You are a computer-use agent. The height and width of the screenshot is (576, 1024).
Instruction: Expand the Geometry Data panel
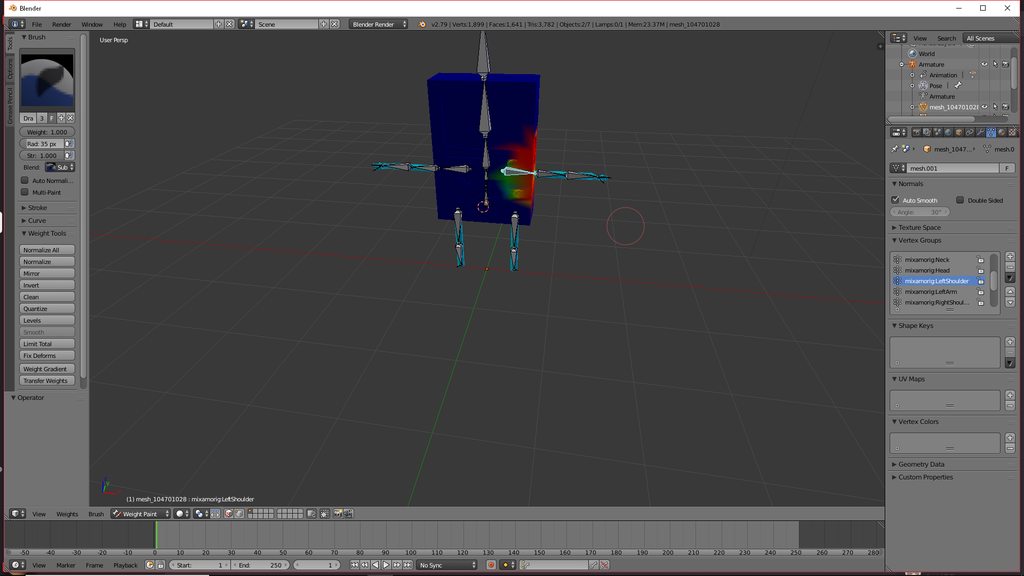coord(921,464)
